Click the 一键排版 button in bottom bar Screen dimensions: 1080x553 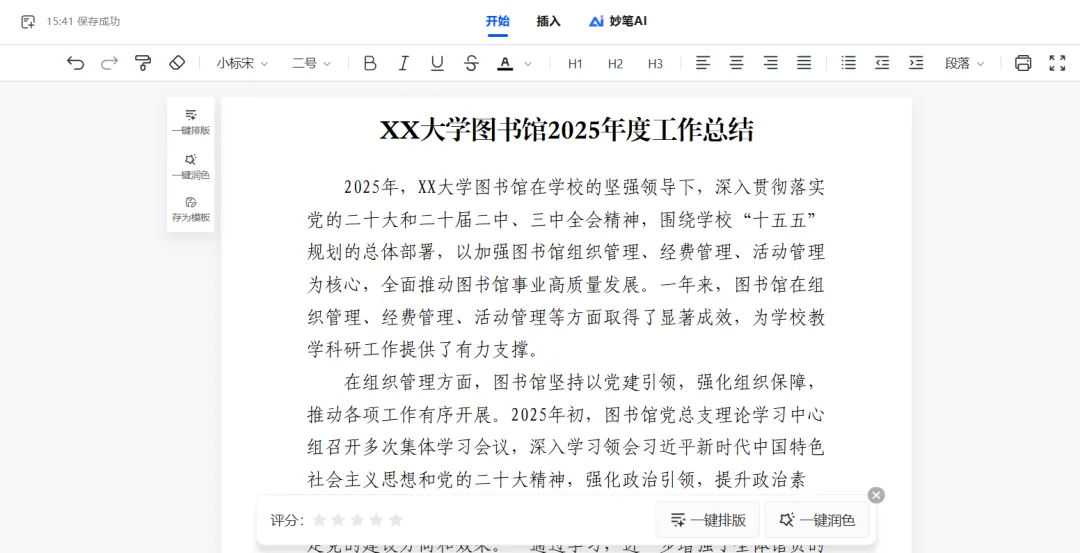[x=707, y=520]
